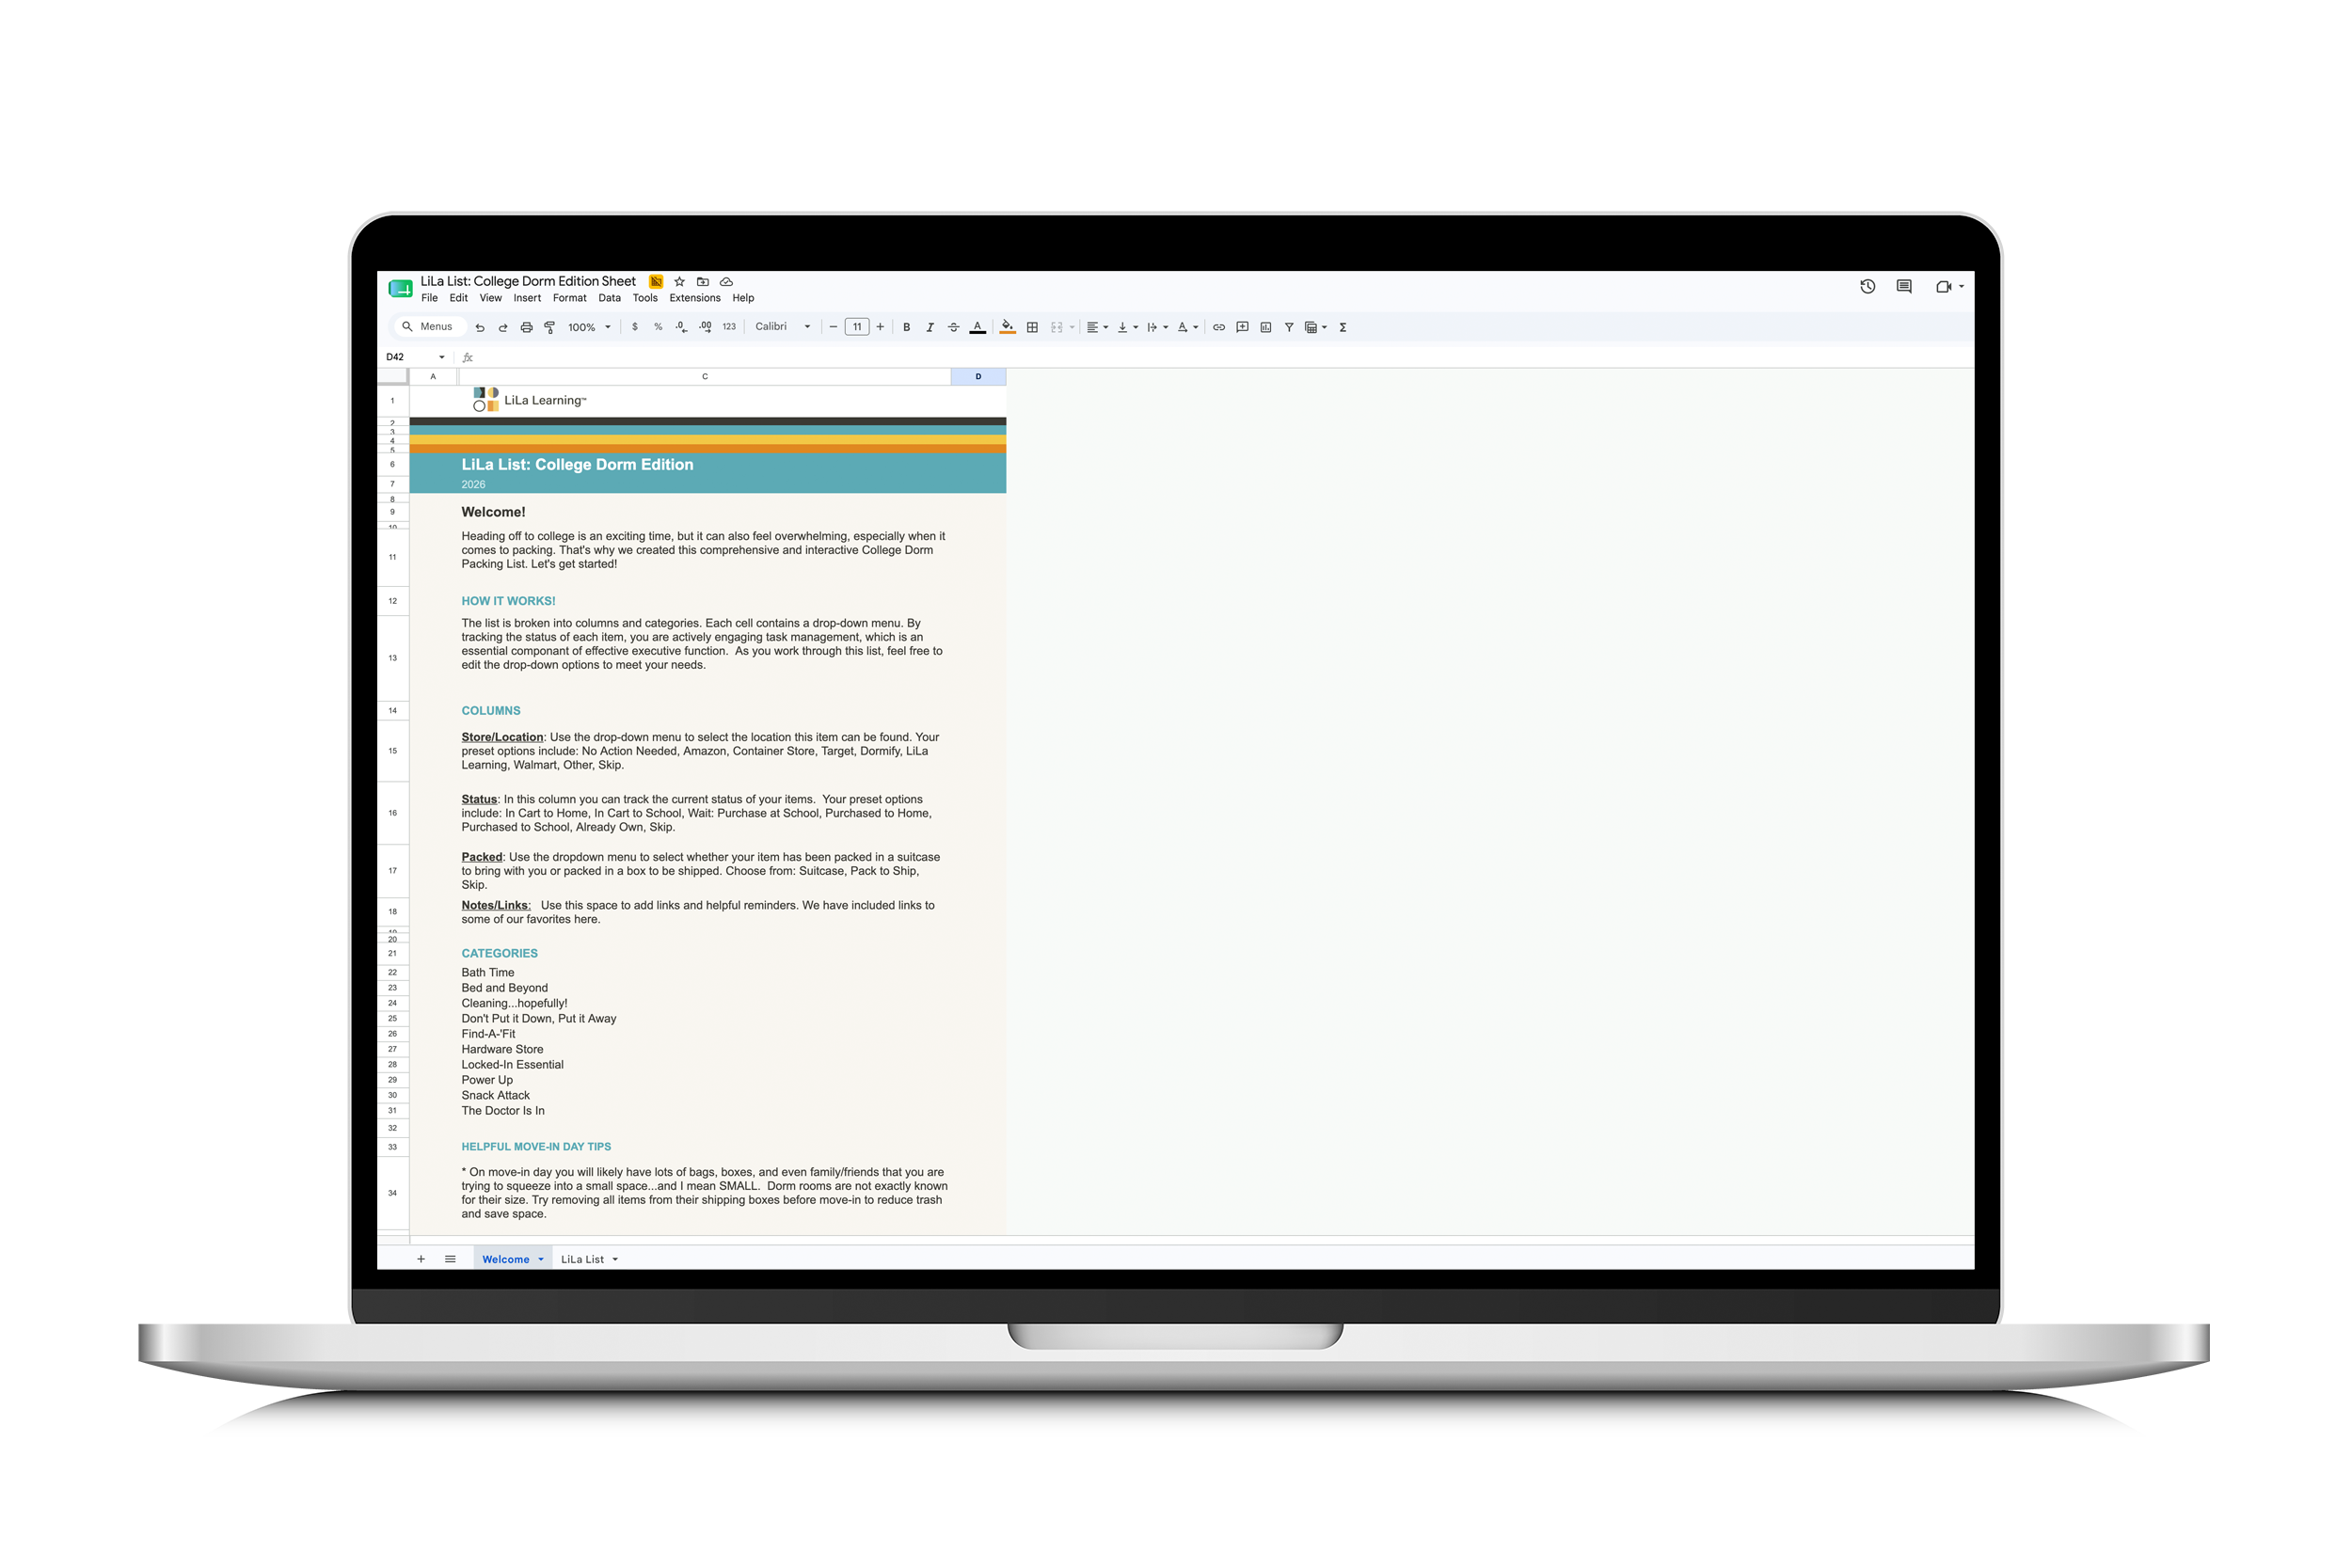Open the Calibri font dropdown
Viewport: 2352px width, 1568px height.
point(782,327)
